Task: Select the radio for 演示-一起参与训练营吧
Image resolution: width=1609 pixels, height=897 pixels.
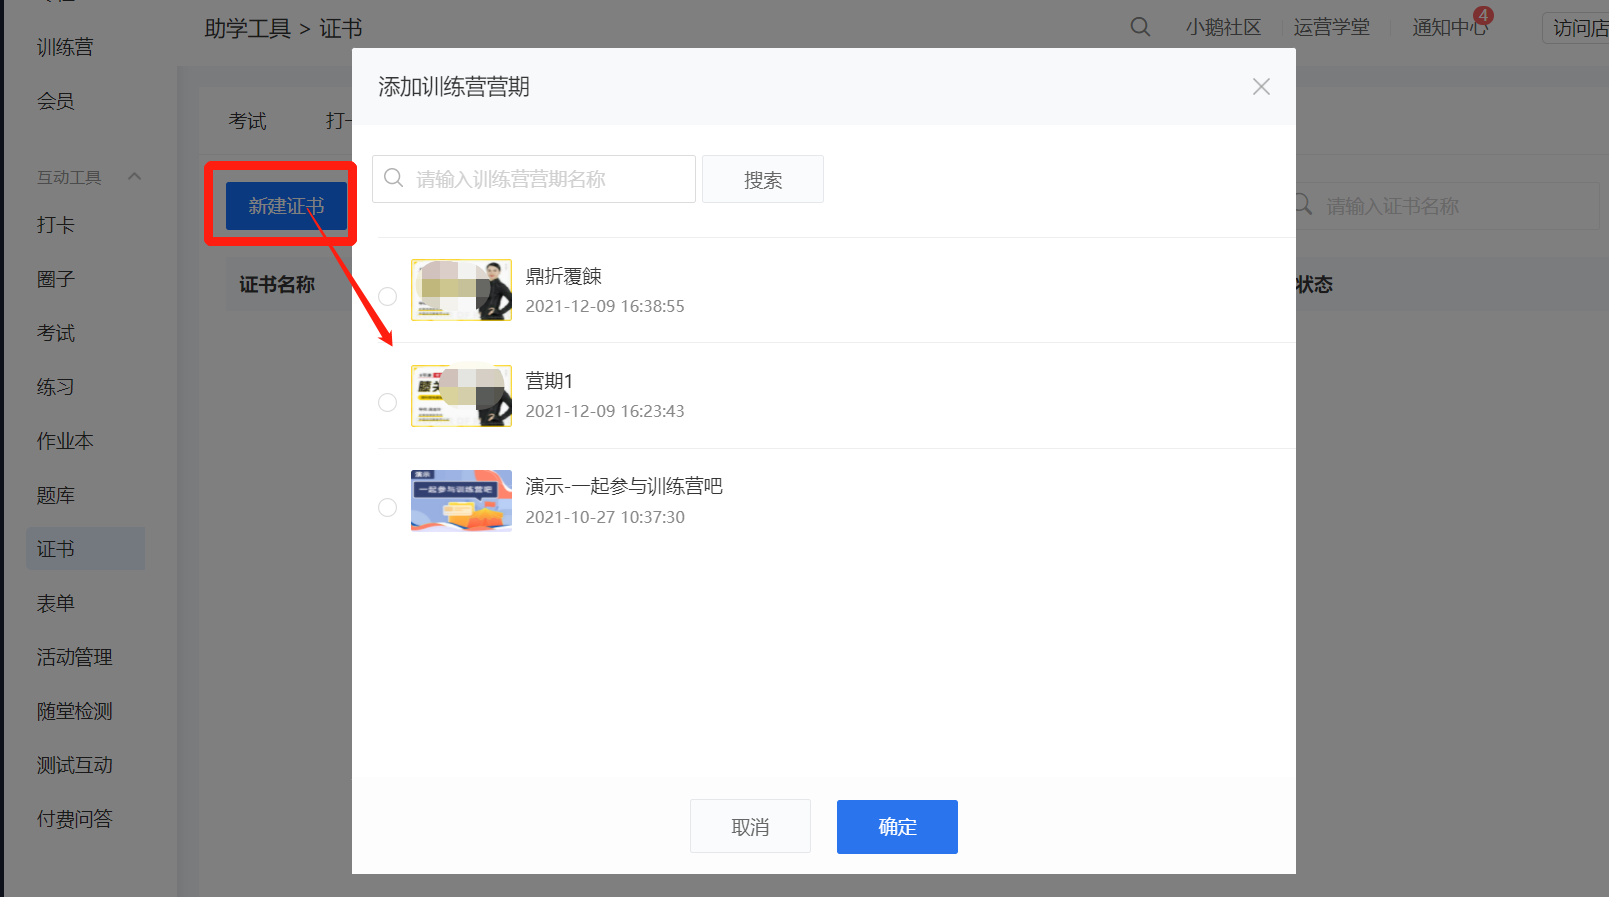Action: [387, 507]
